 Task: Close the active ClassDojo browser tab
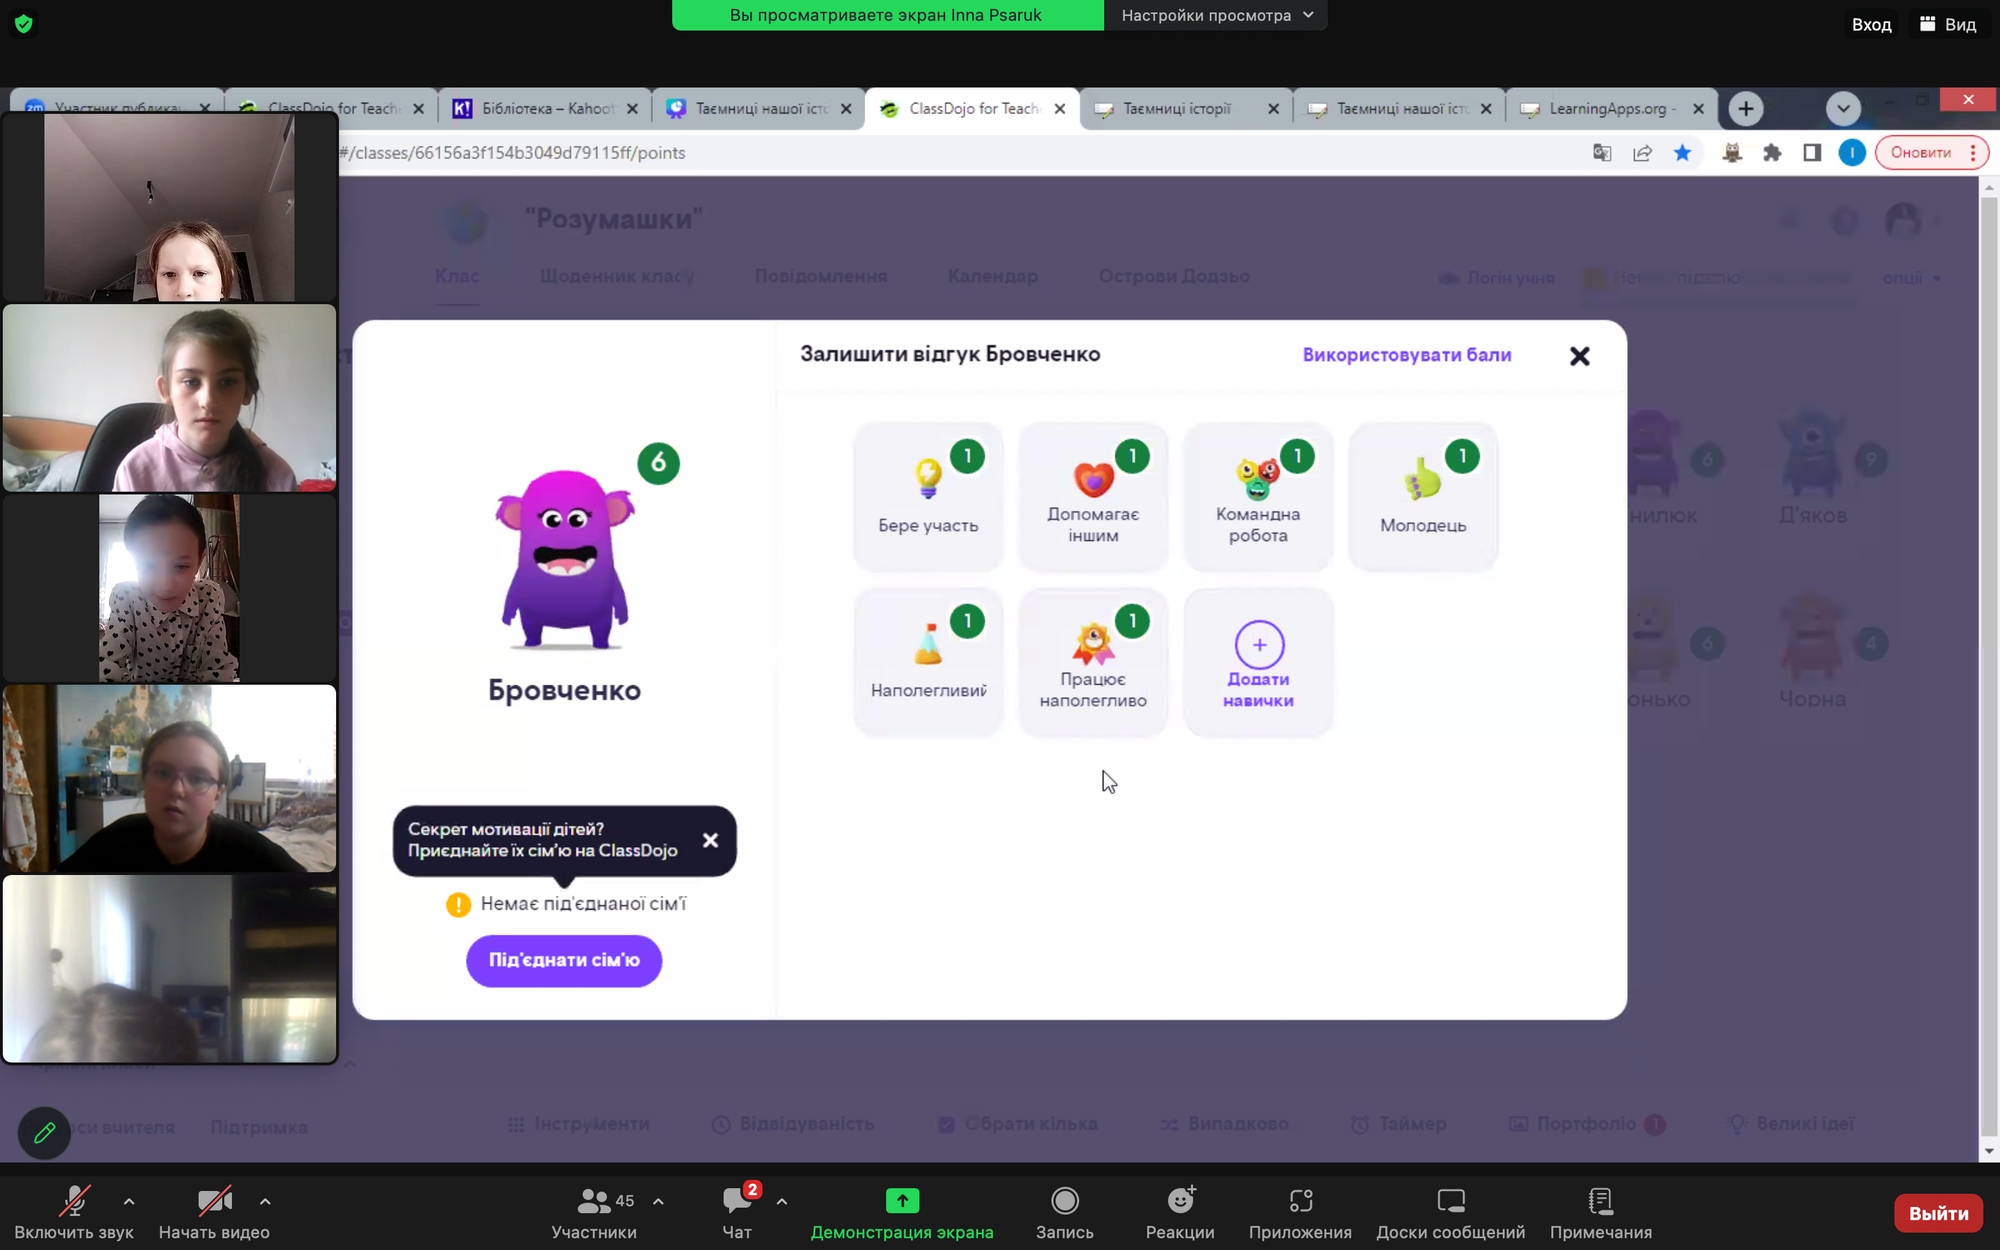click(x=1060, y=108)
